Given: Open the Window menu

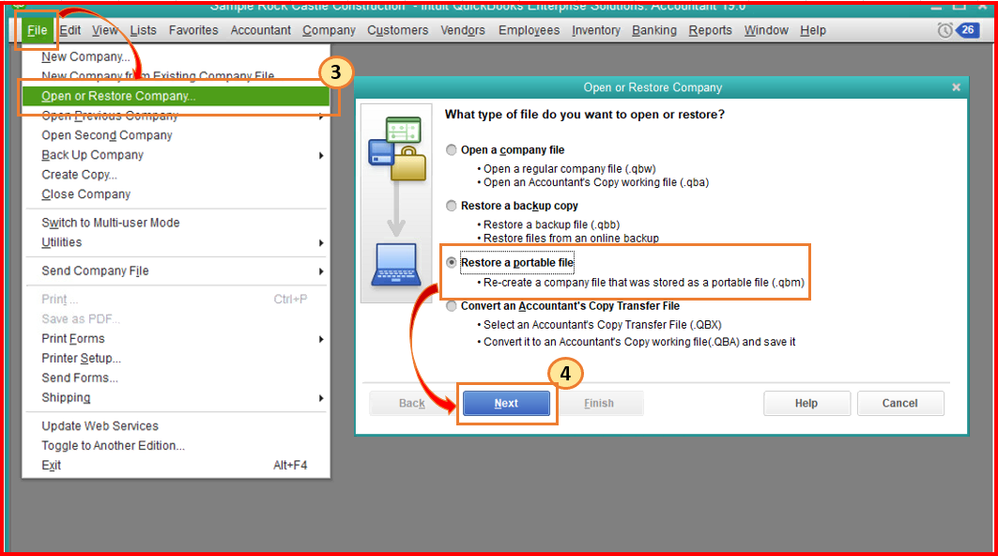Looking at the screenshot, I should [x=766, y=31].
